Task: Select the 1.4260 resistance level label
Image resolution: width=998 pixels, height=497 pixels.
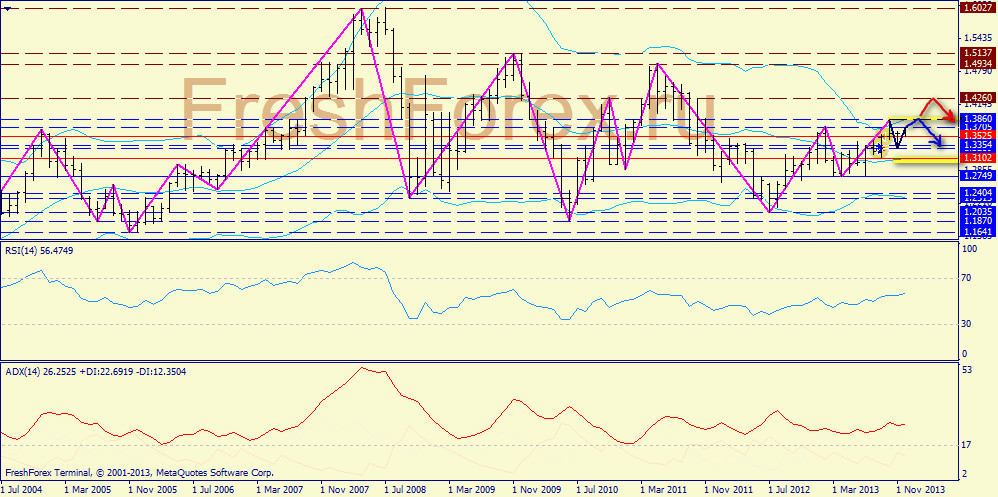Action: click(x=976, y=98)
